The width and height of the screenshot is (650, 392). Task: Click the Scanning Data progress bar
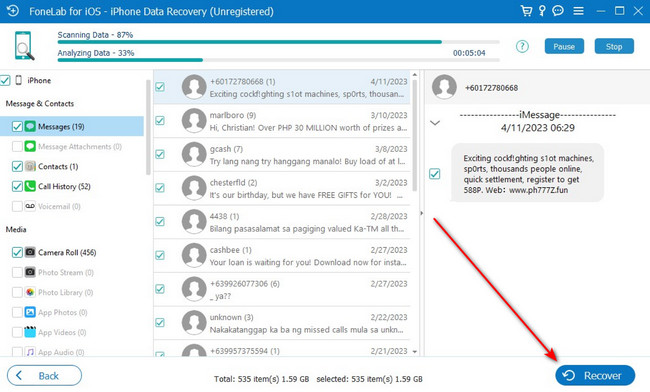pos(279,42)
